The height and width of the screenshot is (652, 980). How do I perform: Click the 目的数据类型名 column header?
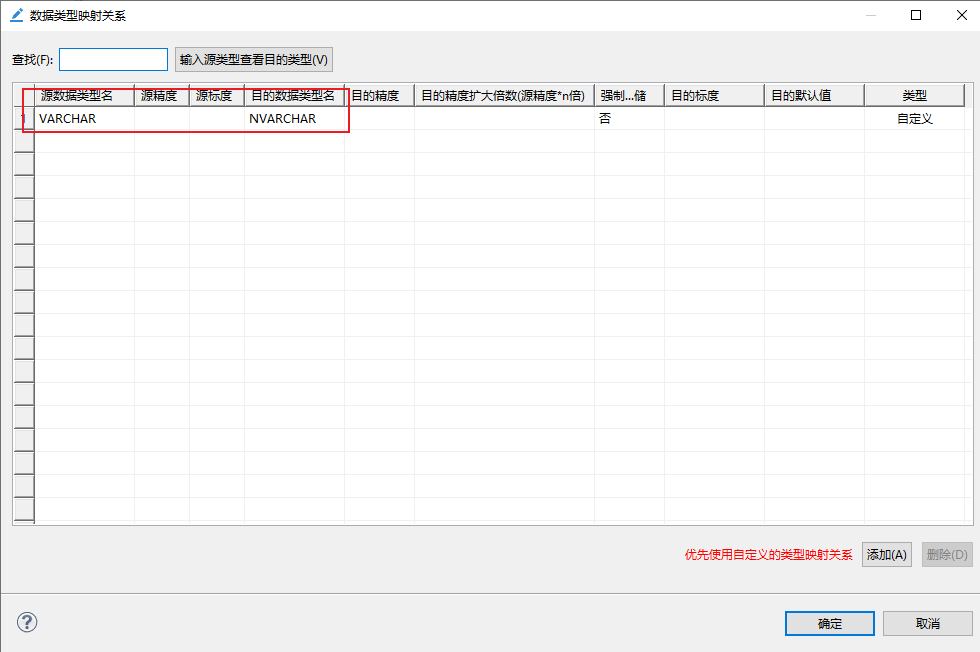[x=294, y=96]
